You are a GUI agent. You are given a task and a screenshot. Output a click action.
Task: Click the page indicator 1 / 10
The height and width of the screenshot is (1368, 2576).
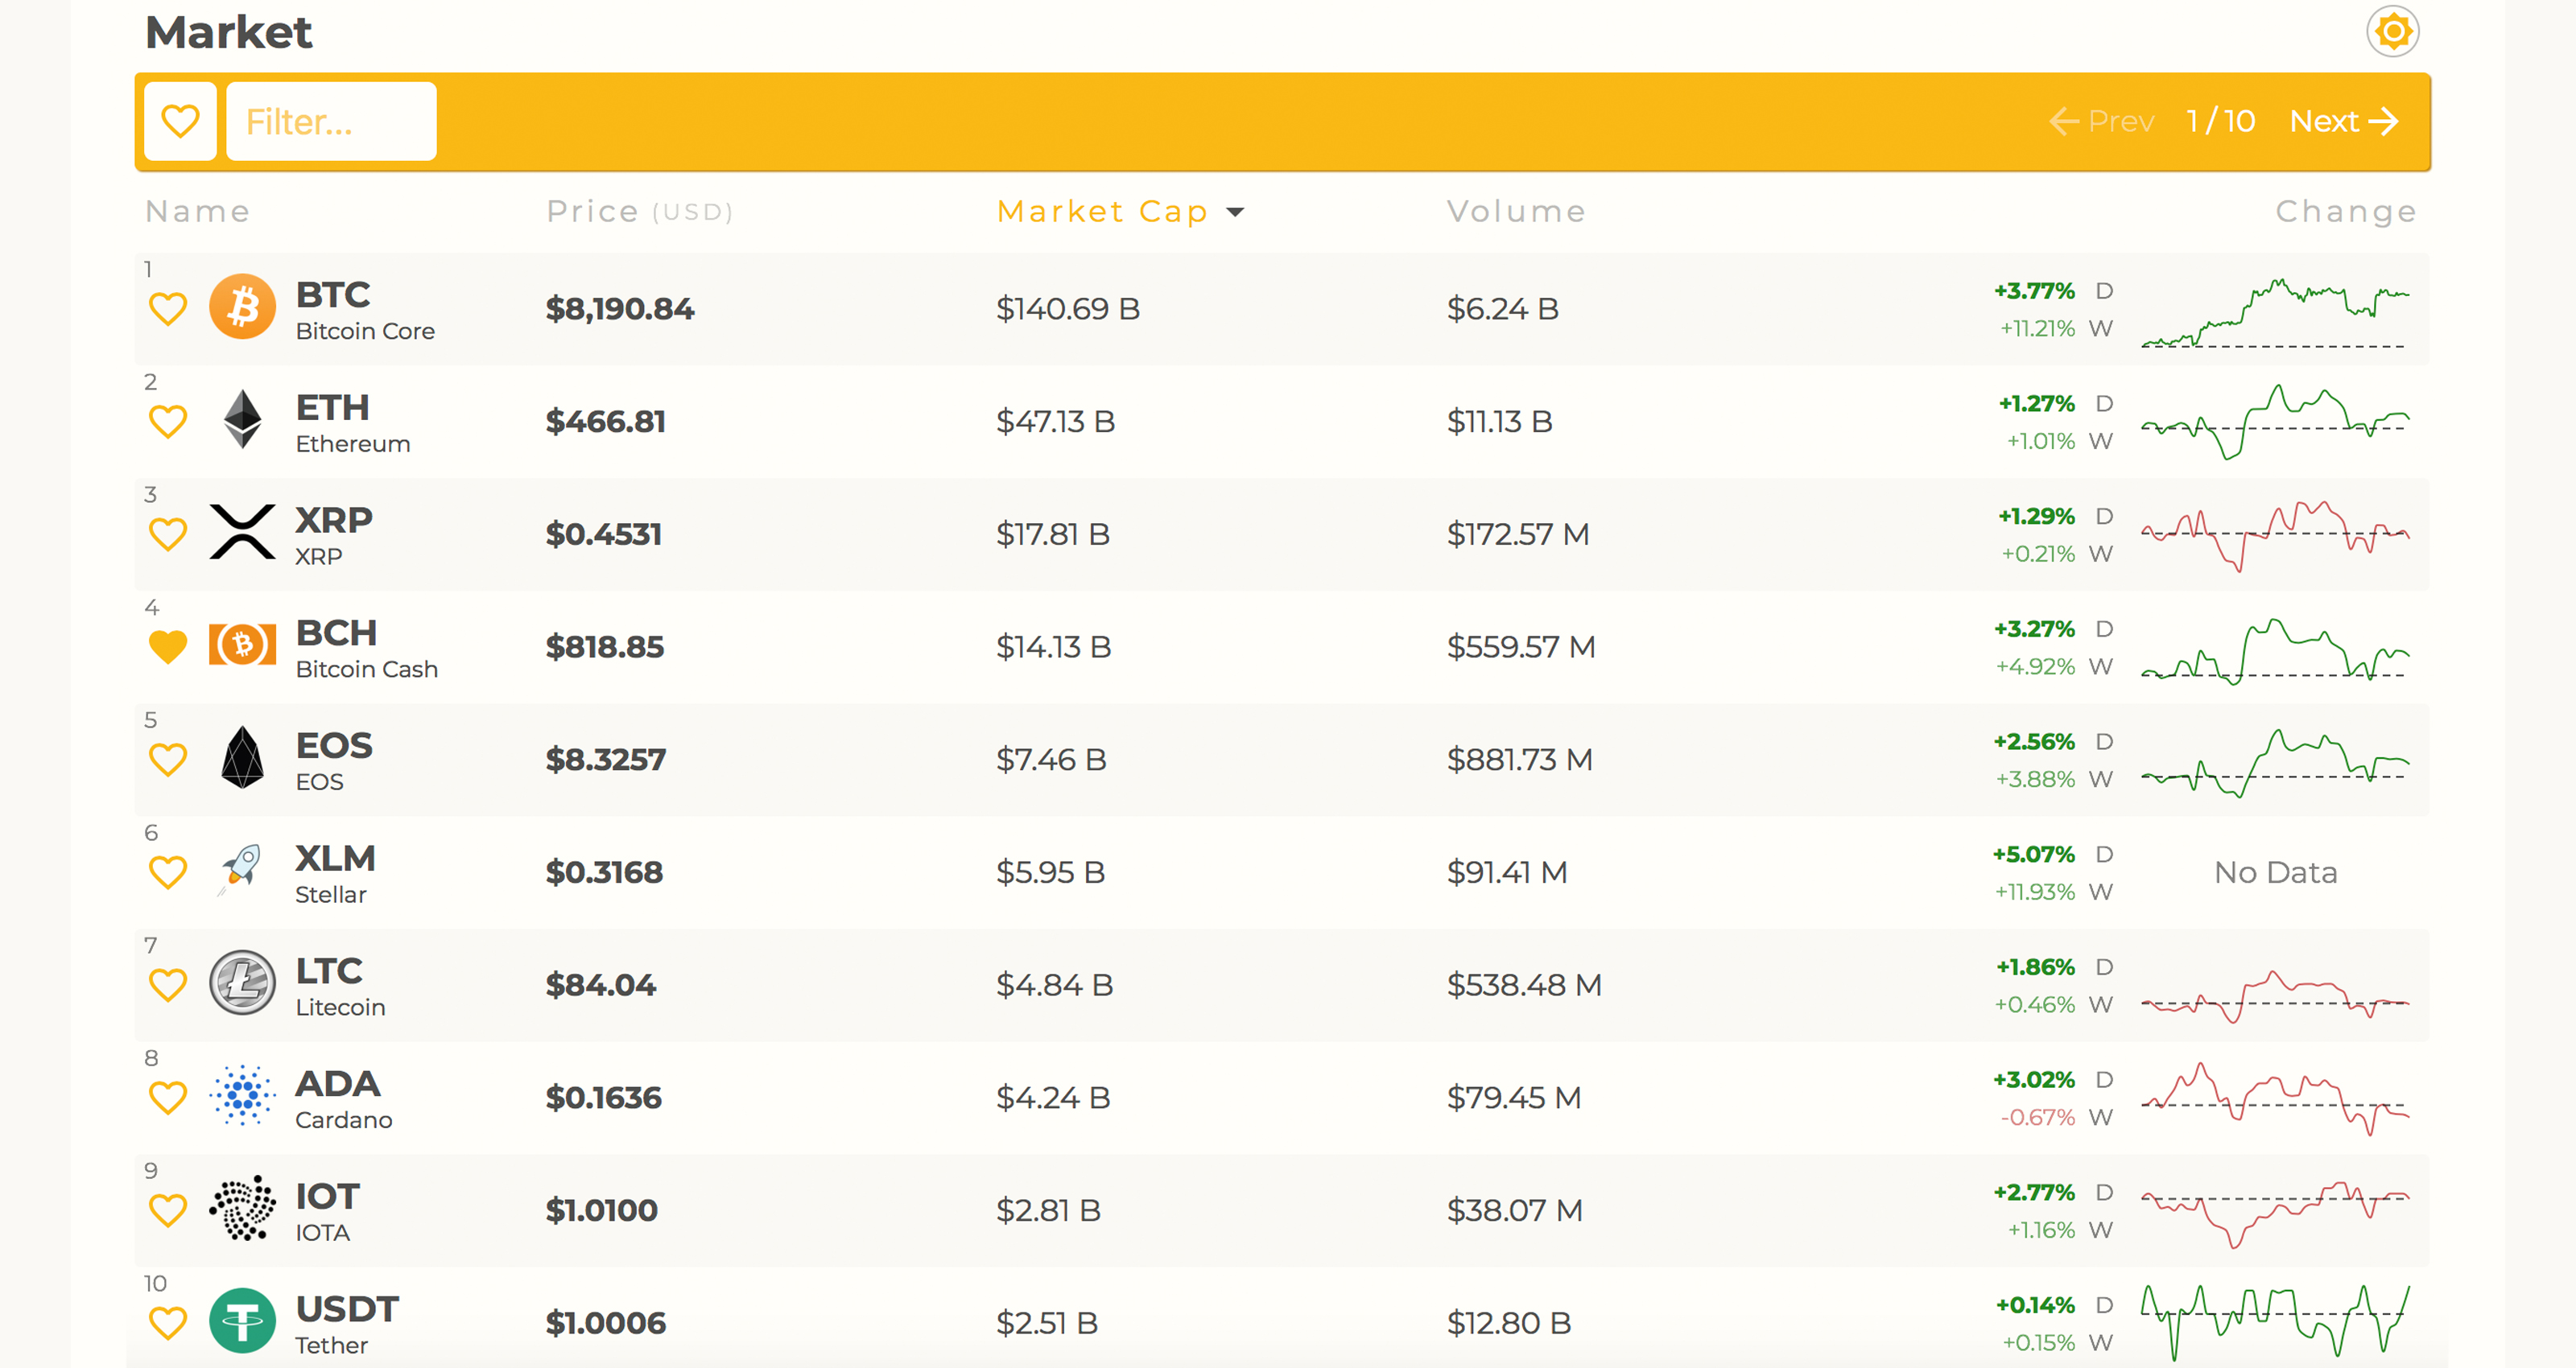tap(2220, 121)
